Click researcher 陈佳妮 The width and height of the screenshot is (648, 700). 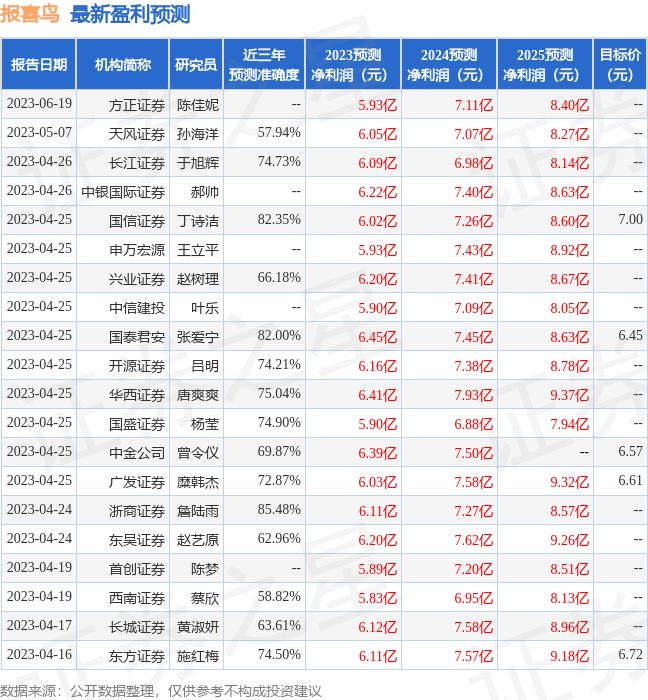click(x=198, y=105)
